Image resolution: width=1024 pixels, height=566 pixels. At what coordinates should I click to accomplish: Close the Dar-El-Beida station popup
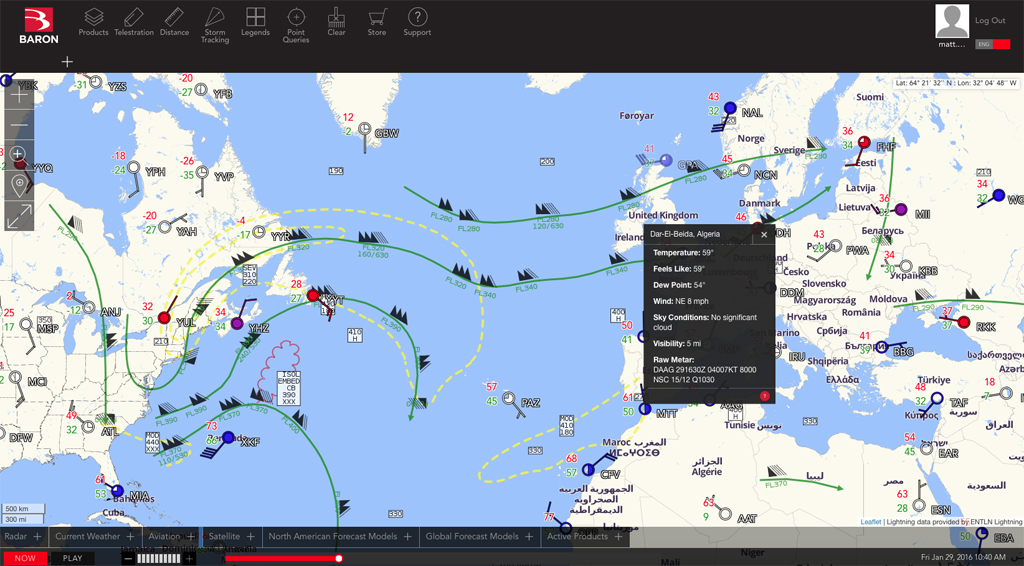coord(764,234)
